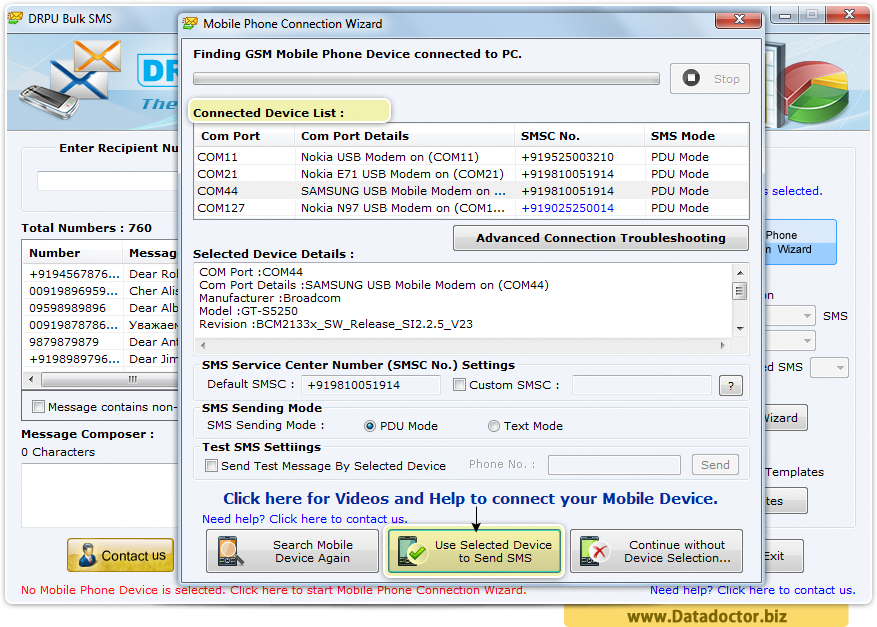Viewport: 877px width, 627px height.
Task: Click red 'No Mobile Phone Device is selected' link
Action: (273, 590)
